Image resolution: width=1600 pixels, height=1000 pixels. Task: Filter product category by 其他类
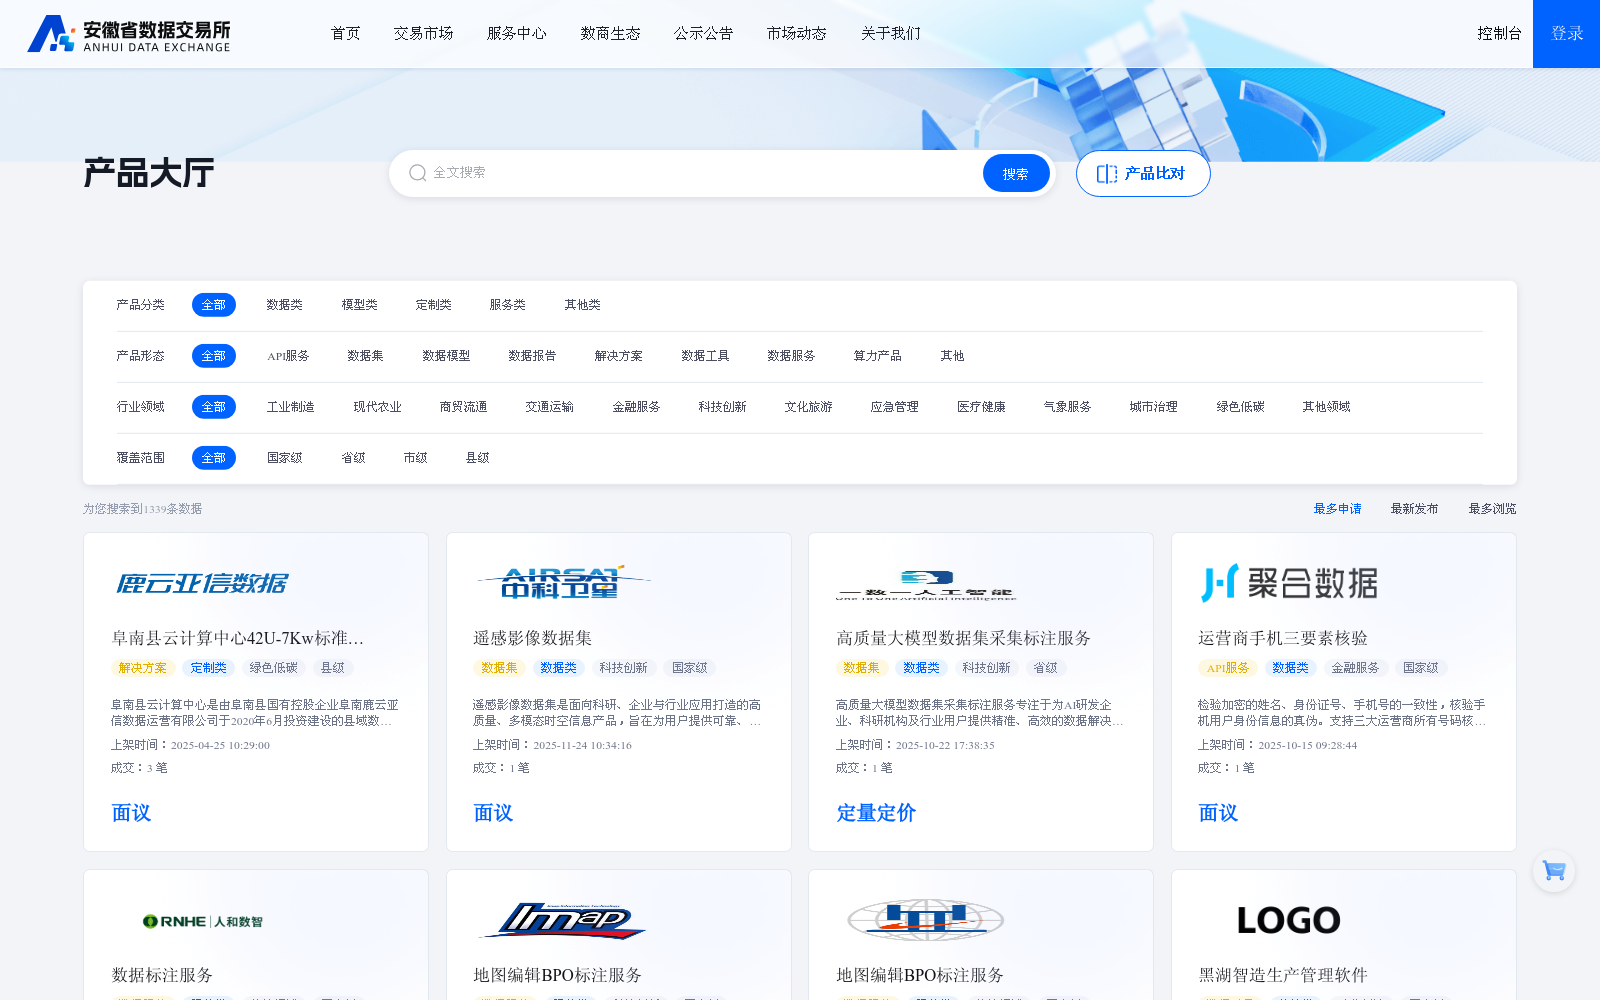point(582,305)
